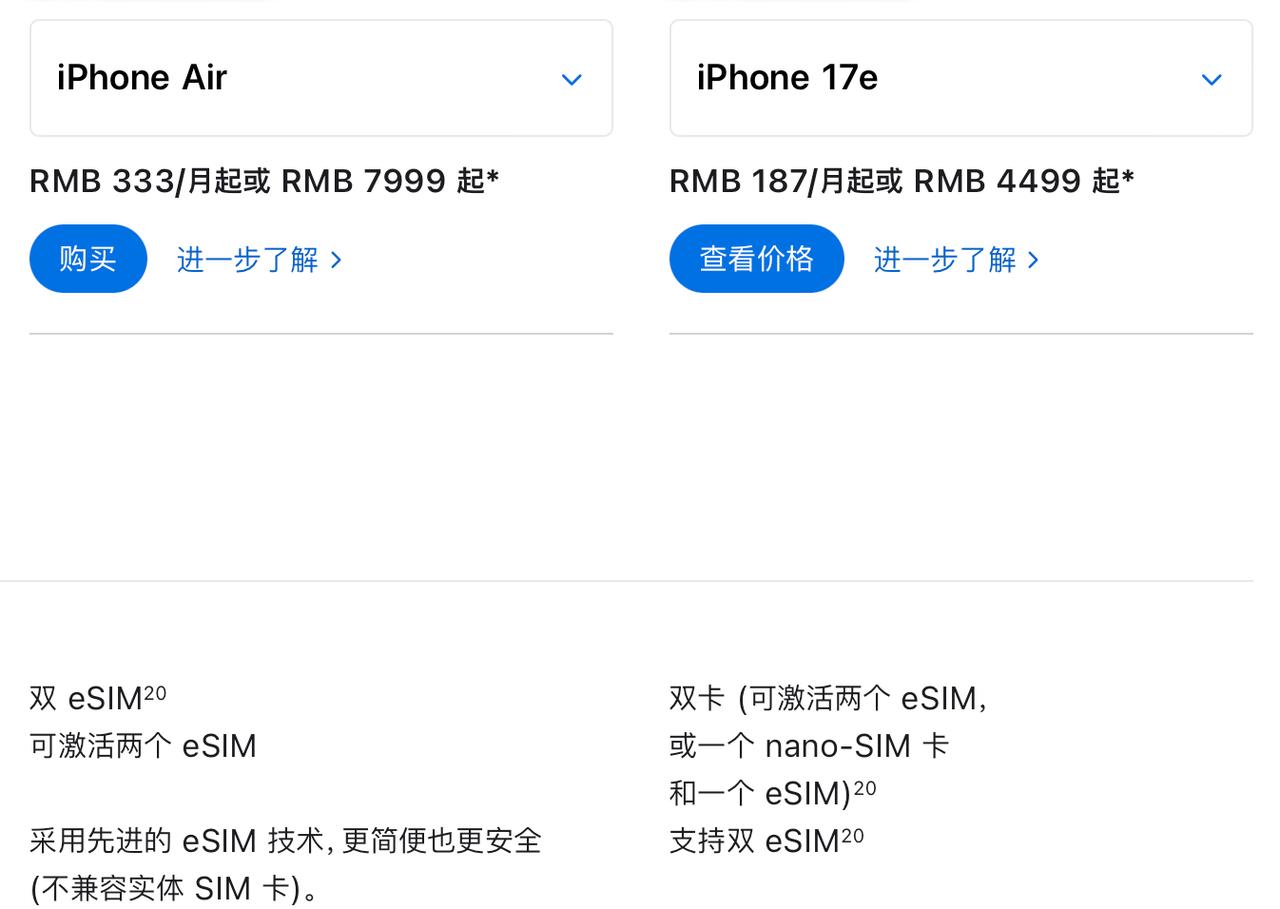Click the 可激活两个 eSIM description text
Screen dimensions: 1280x909
pyautogui.click(x=142, y=745)
